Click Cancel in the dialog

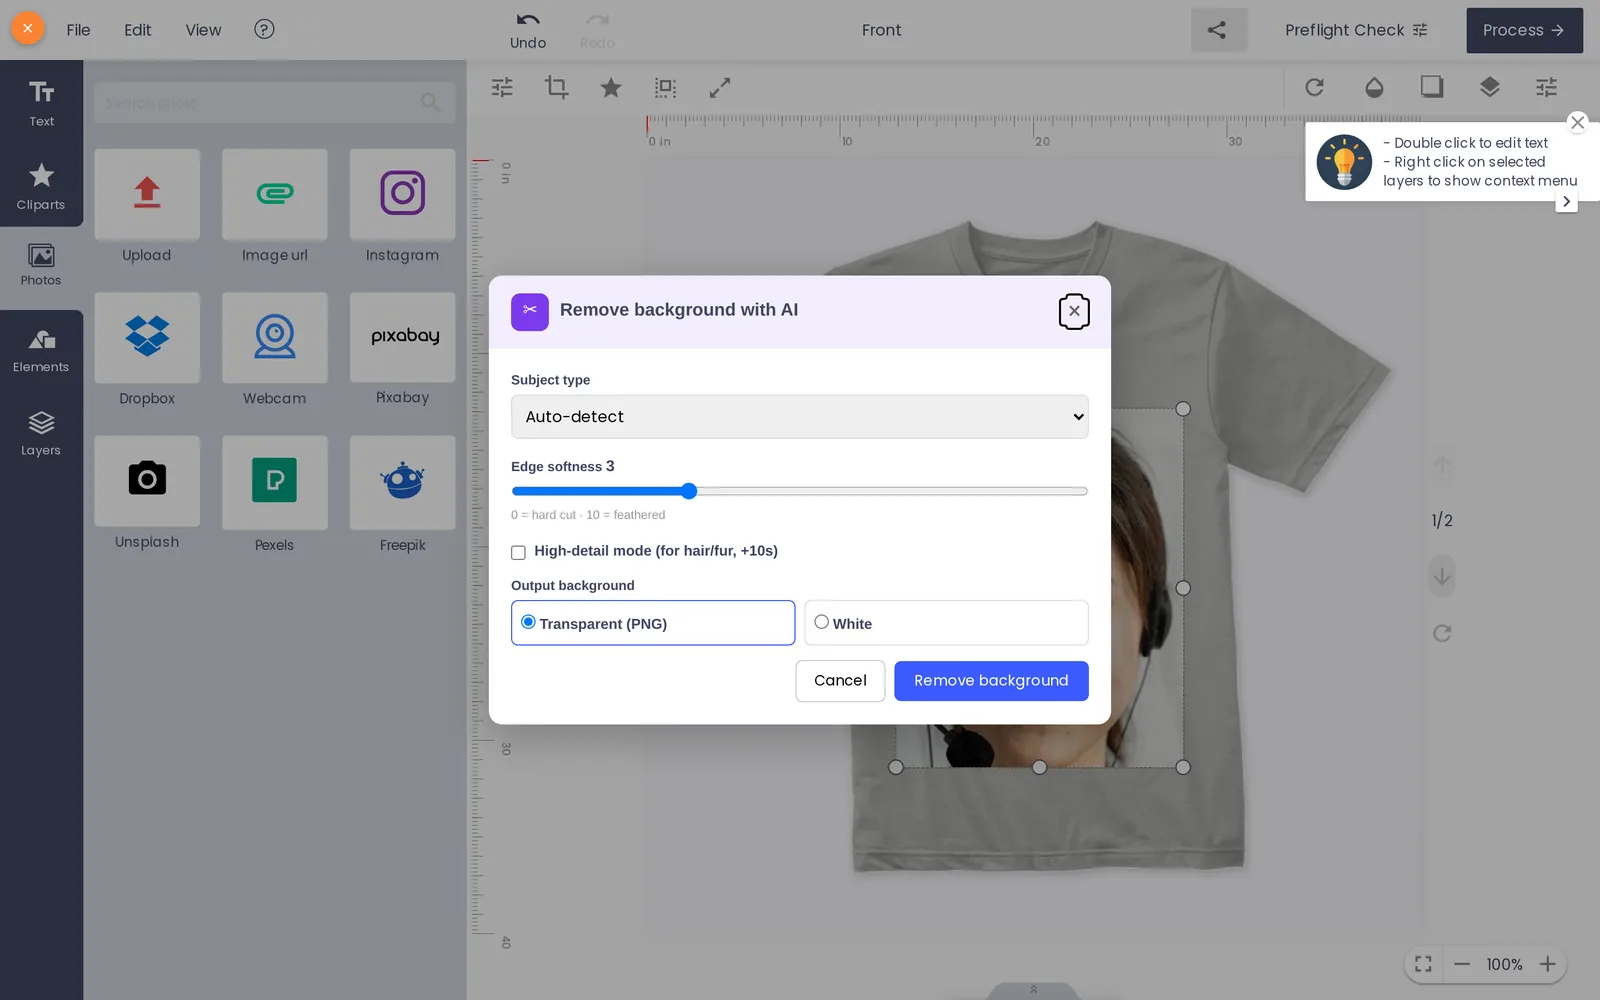pyautogui.click(x=840, y=681)
